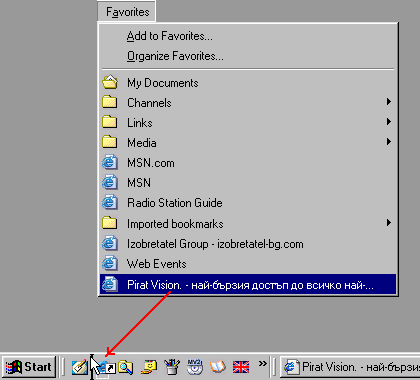
Task: Click the My Documents folder icon
Action: point(110,82)
